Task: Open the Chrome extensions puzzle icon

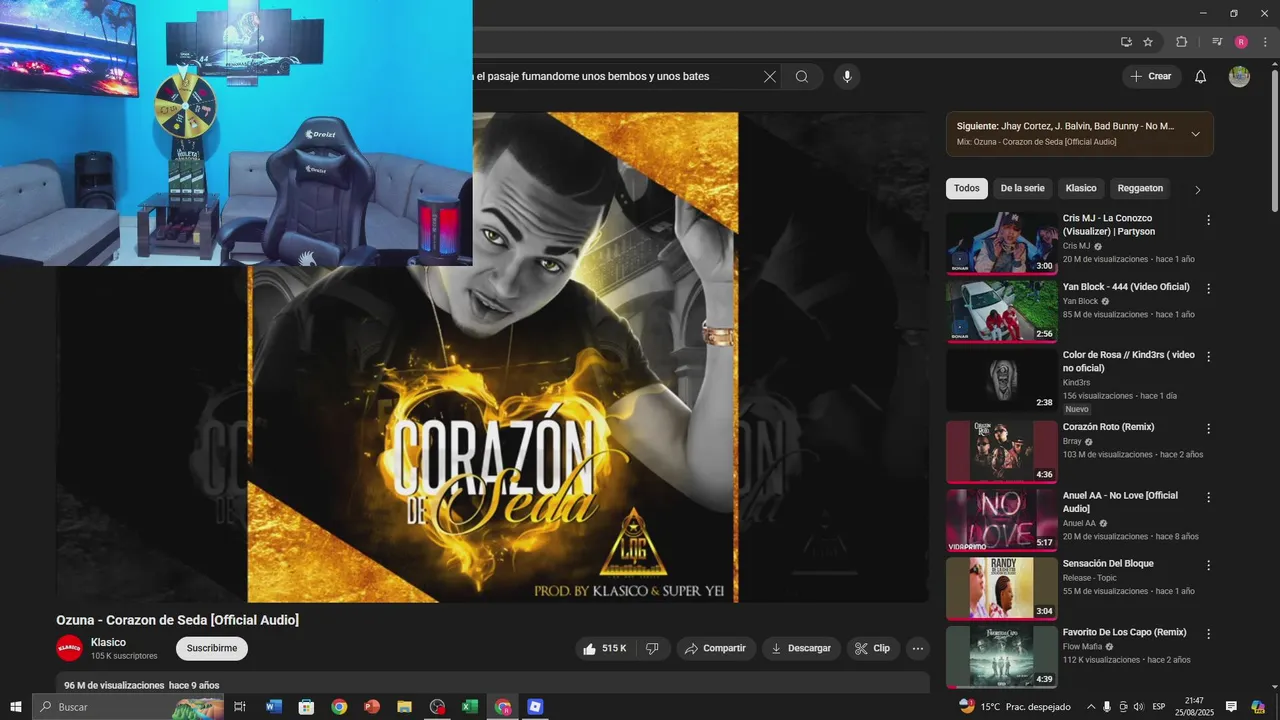Action: click(1181, 42)
